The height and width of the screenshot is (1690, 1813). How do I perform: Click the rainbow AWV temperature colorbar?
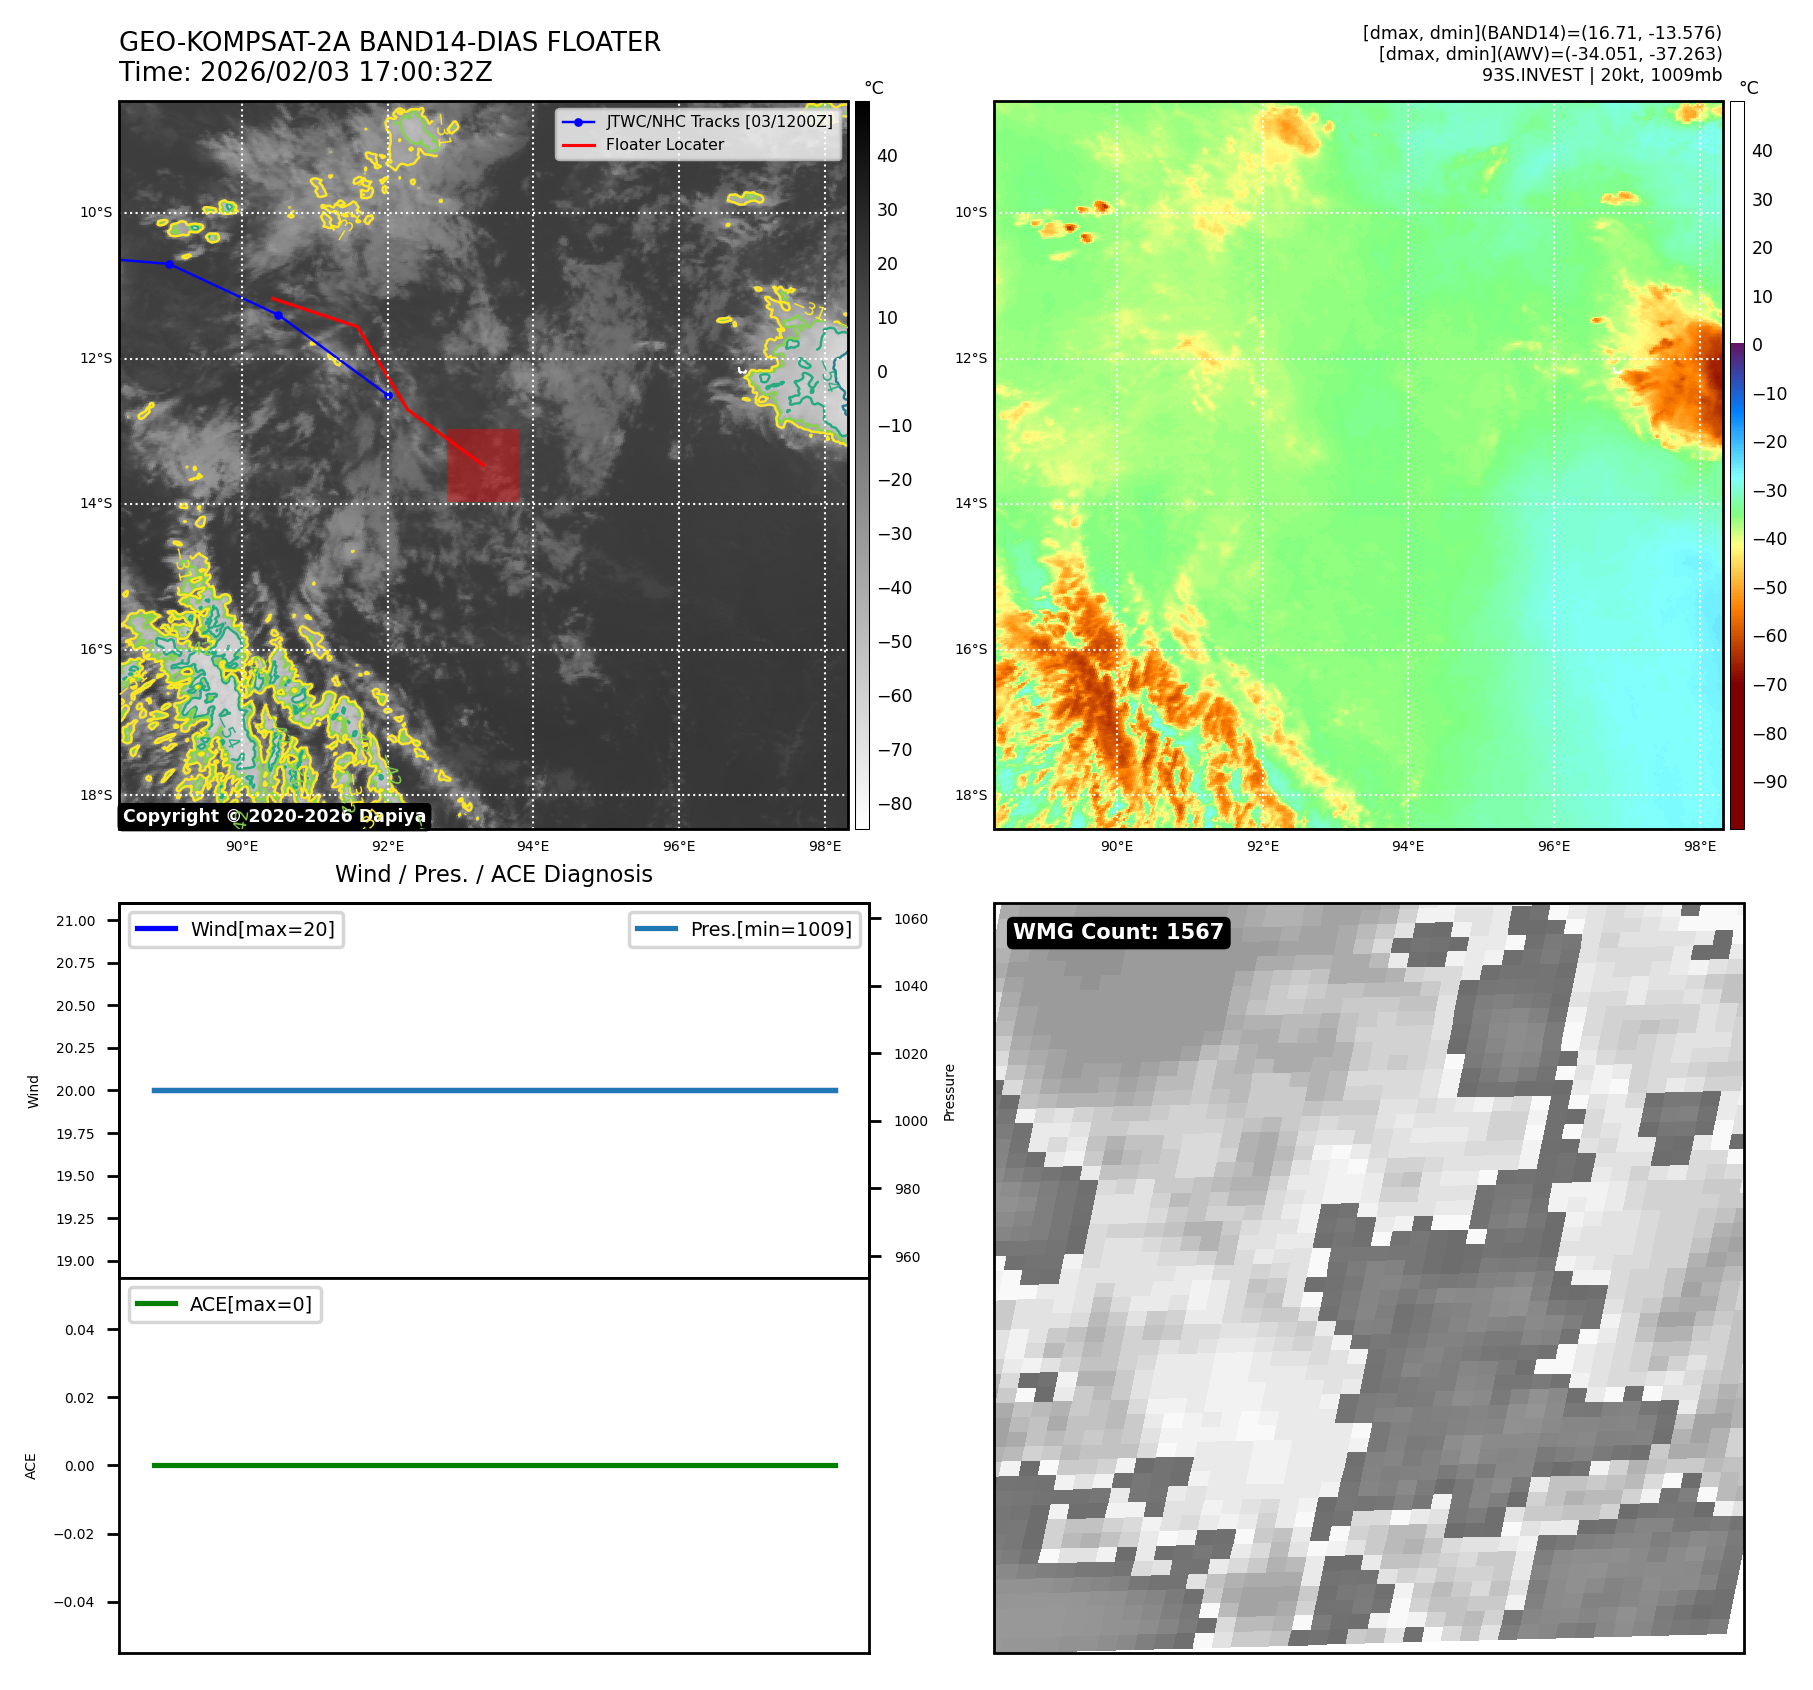(1737, 465)
